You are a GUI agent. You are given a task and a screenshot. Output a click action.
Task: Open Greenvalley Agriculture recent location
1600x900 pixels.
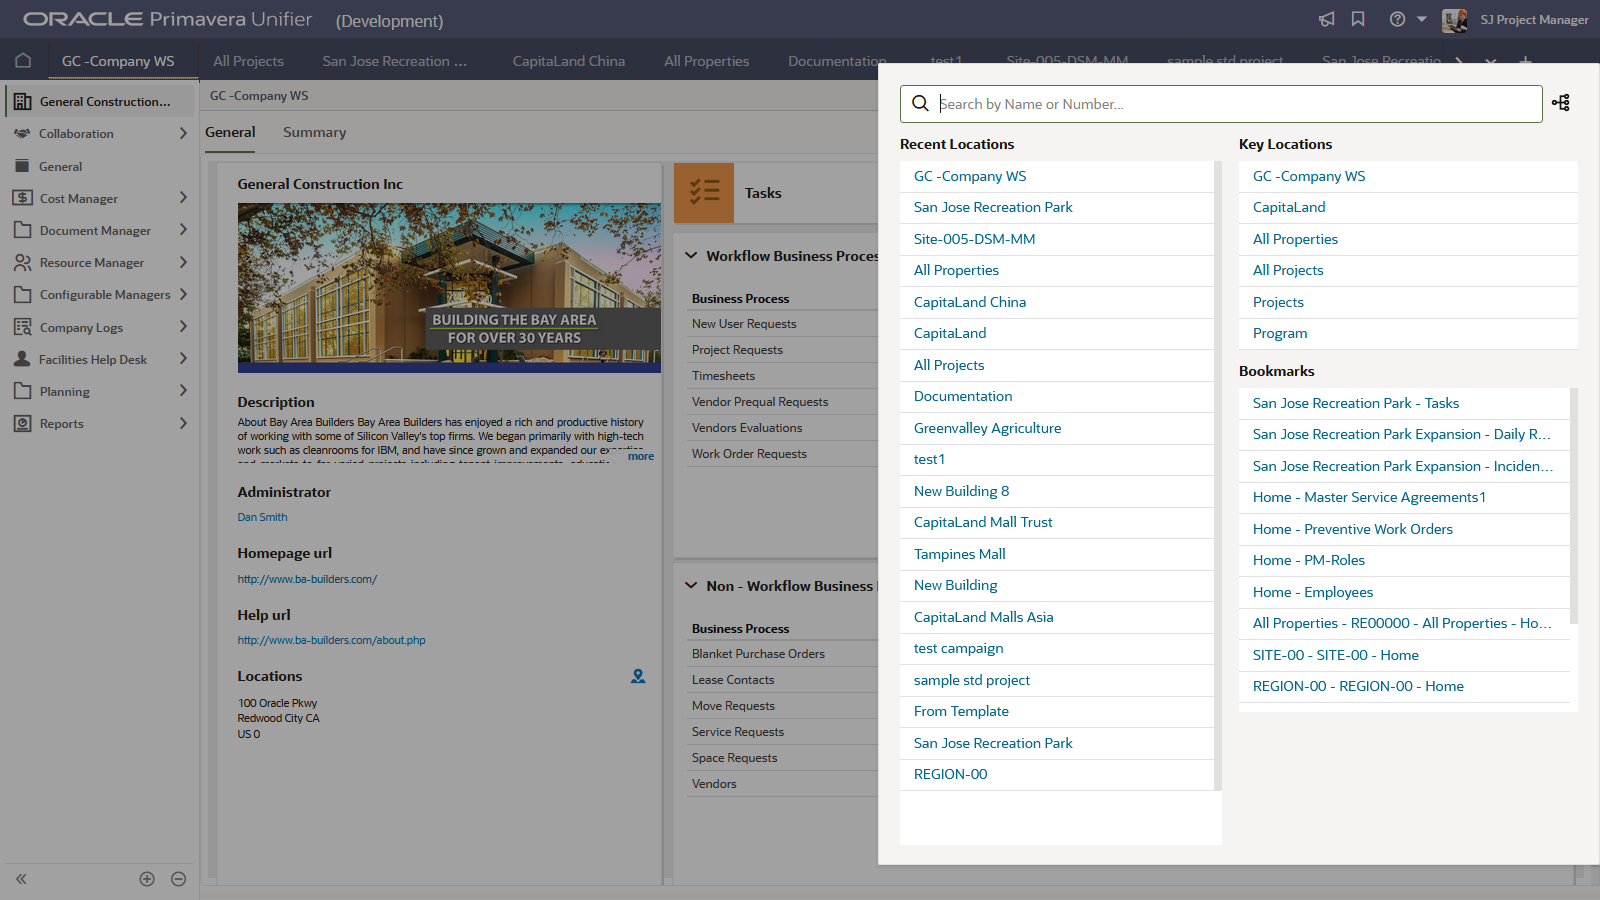pyautogui.click(x=1056, y=428)
